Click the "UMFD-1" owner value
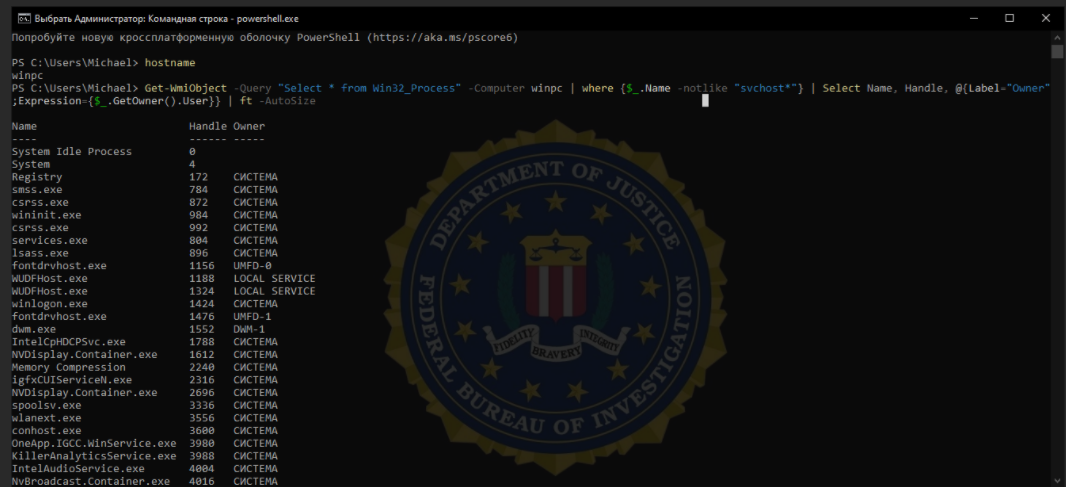The height and width of the screenshot is (487, 1066). (x=252, y=316)
